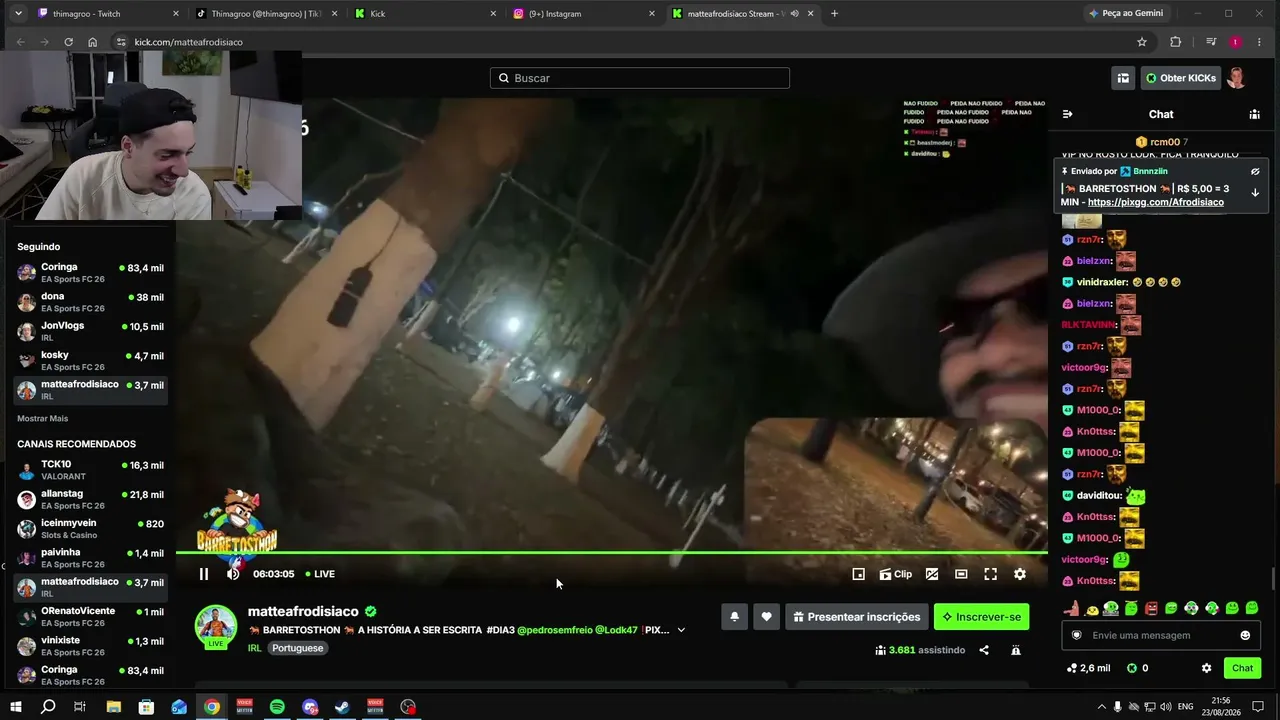The image size is (1280, 720).
Task: Open the pixgg.com/Afrodisiaco link
Action: [x=1156, y=202]
